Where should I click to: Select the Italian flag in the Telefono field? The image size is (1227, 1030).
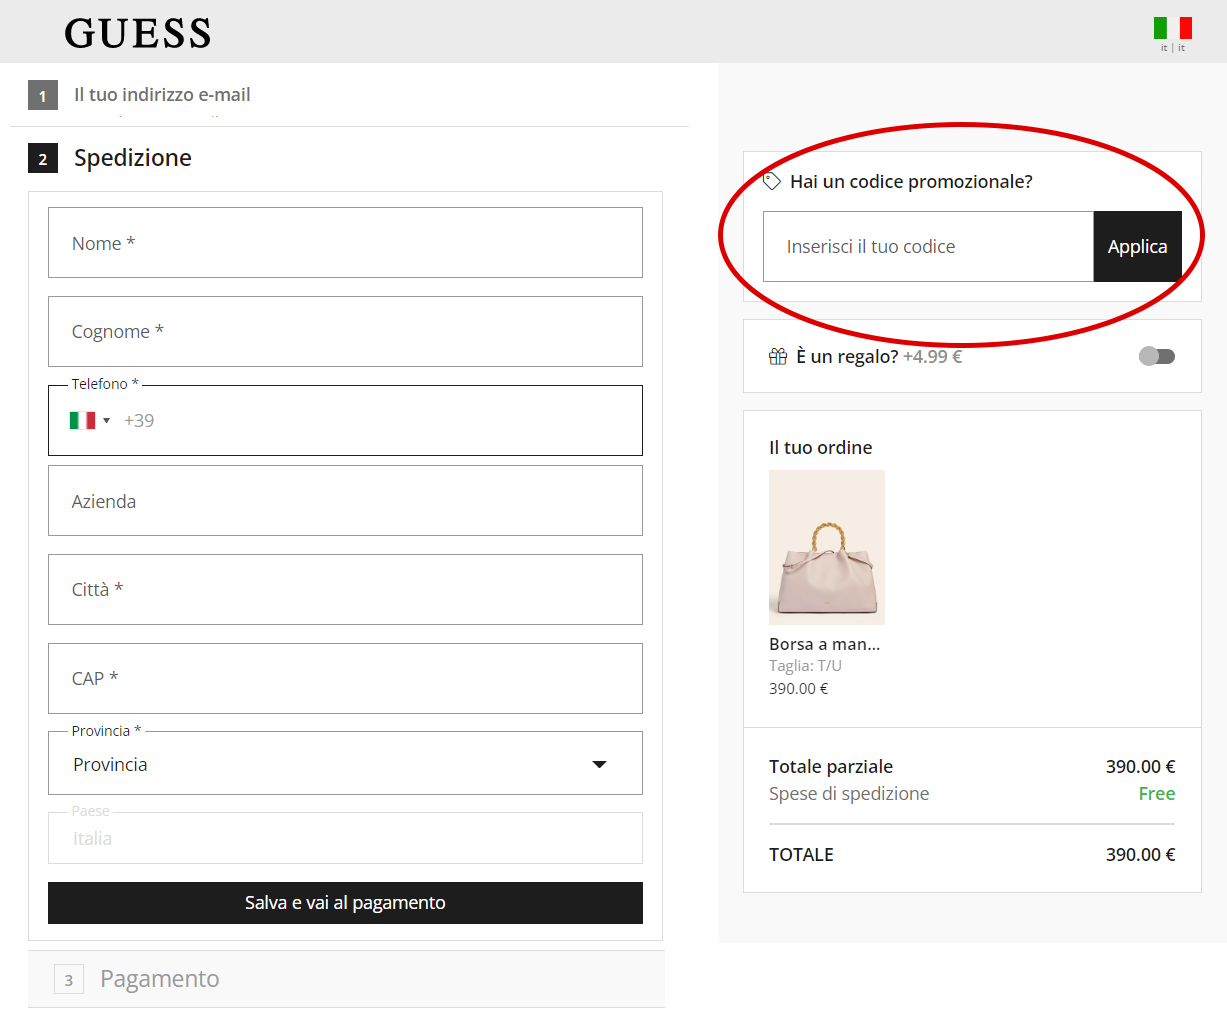click(83, 419)
